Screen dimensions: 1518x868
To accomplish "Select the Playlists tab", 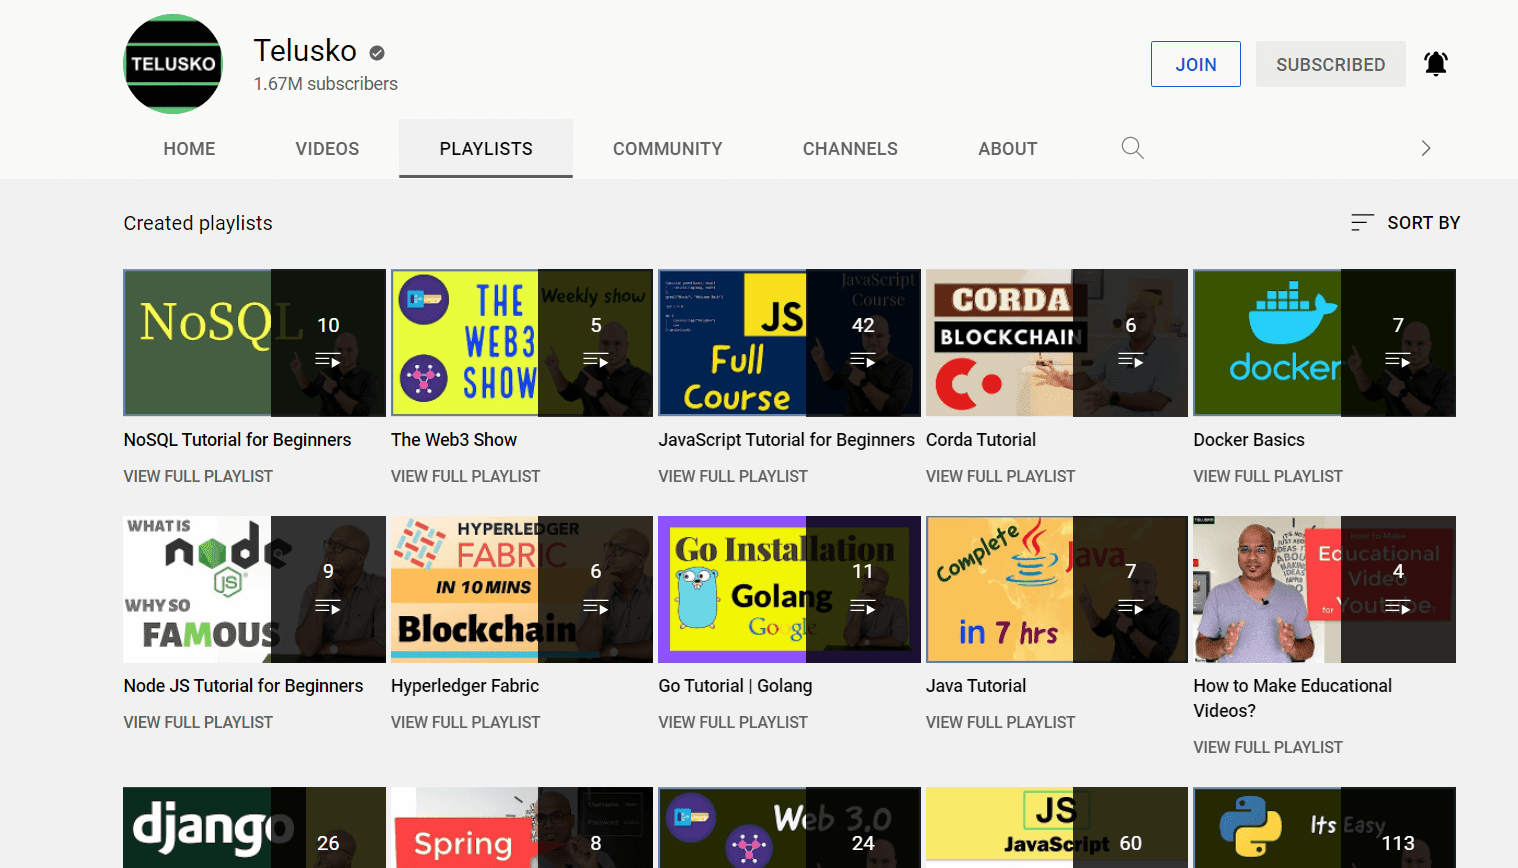I will click(486, 149).
